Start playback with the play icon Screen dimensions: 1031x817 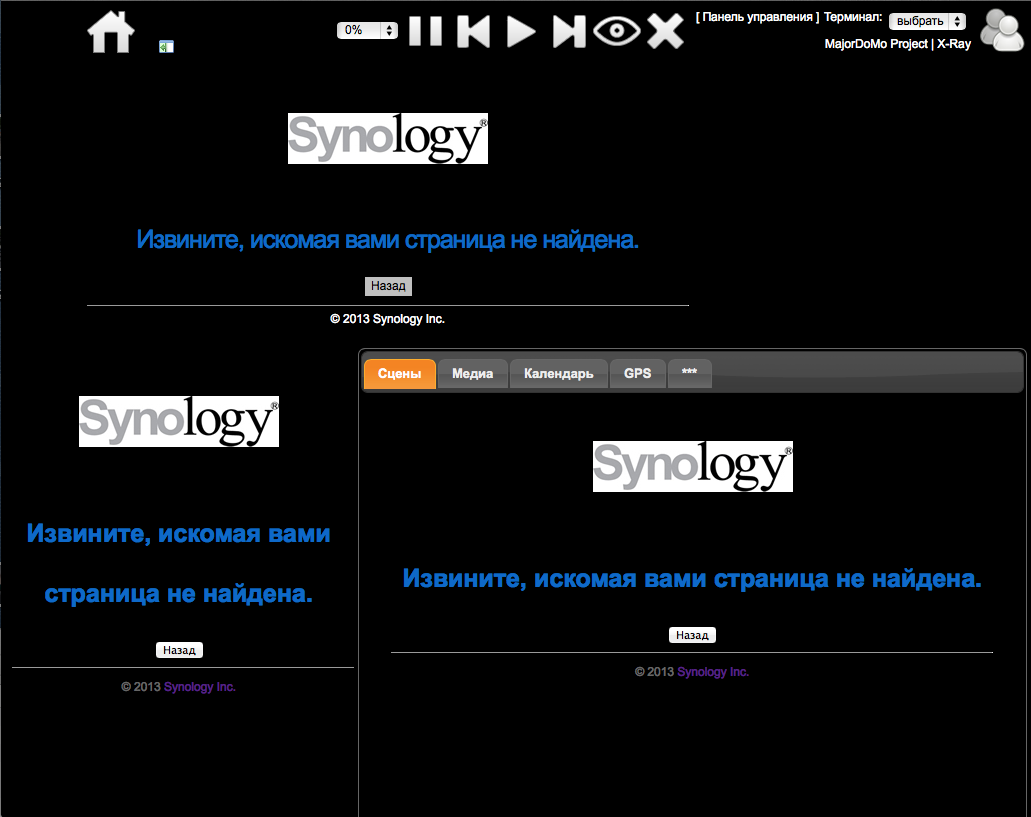tap(521, 32)
